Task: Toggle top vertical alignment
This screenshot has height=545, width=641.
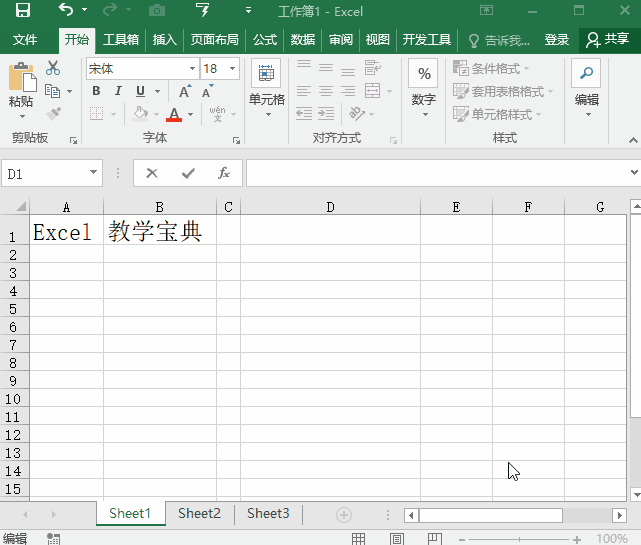Action: coord(304,65)
